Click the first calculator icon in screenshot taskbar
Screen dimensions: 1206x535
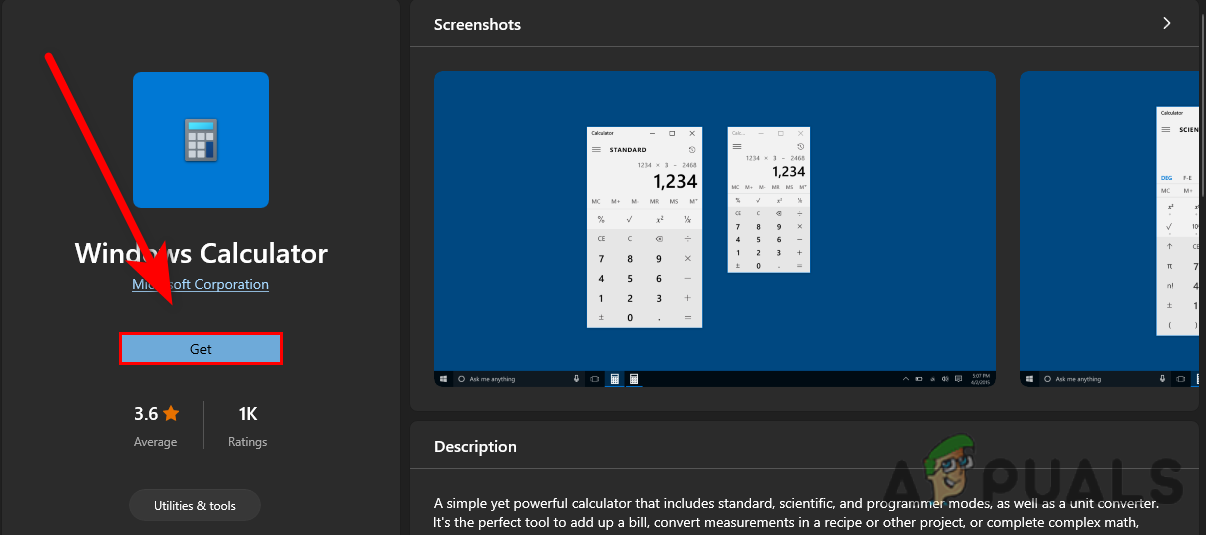click(614, 379)
